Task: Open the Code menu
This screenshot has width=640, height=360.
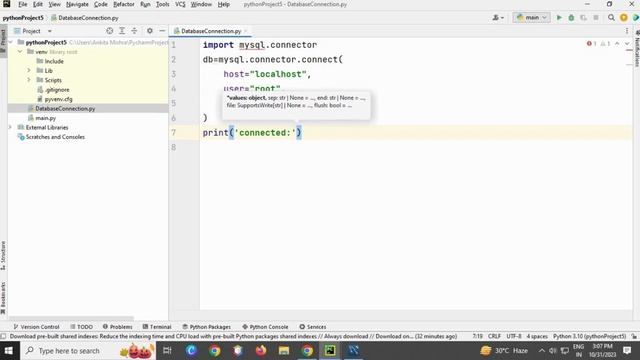Action: point(100,4)
